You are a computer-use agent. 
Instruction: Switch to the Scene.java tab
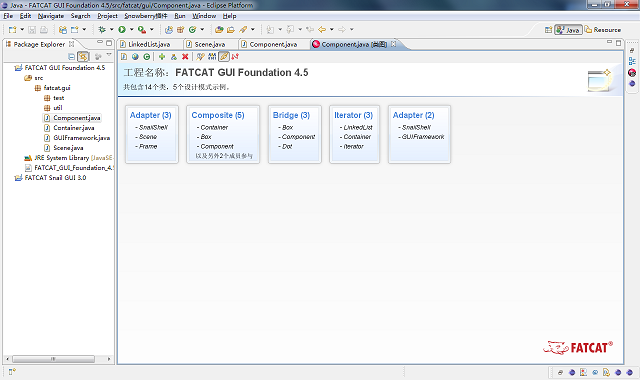point(210,44)
